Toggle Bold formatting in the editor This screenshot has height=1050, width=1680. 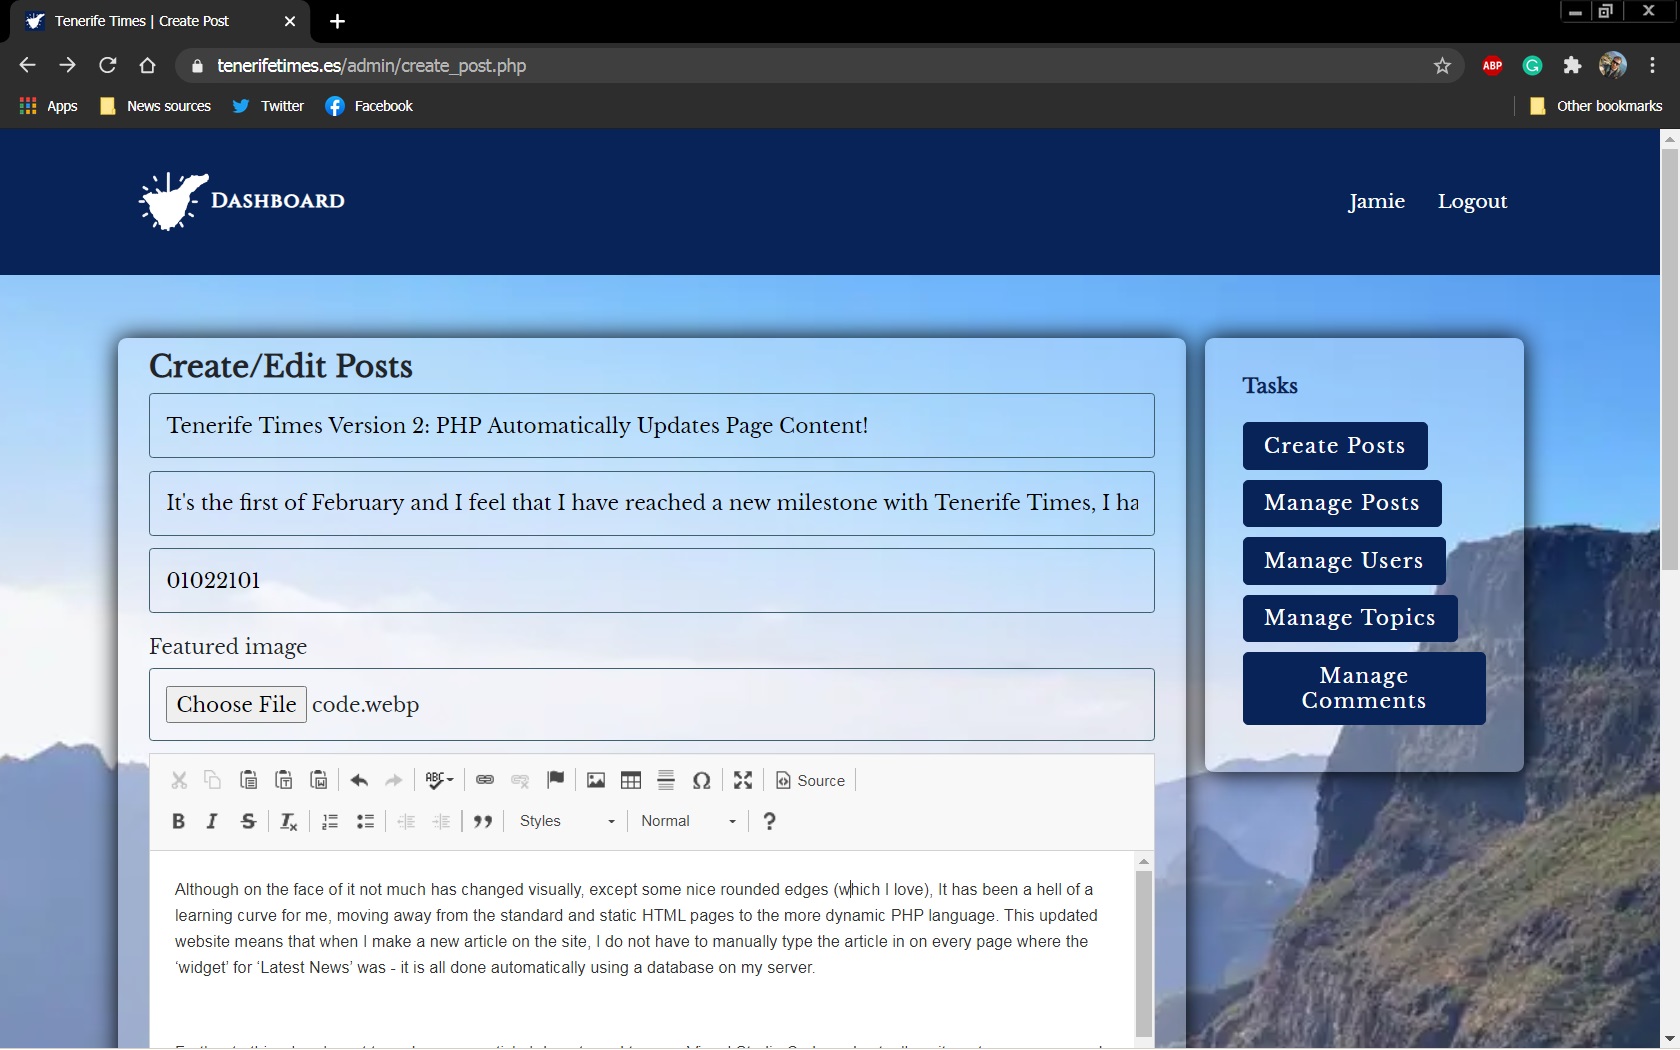pyautogui.click(x=178, y=821)
